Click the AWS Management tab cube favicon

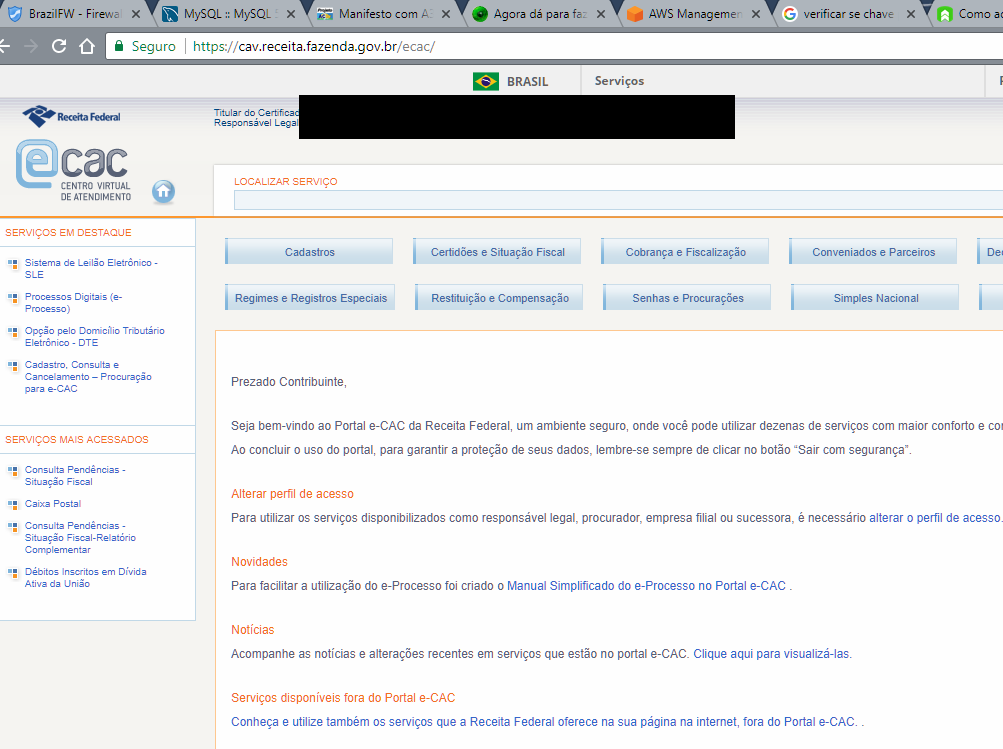635,13
